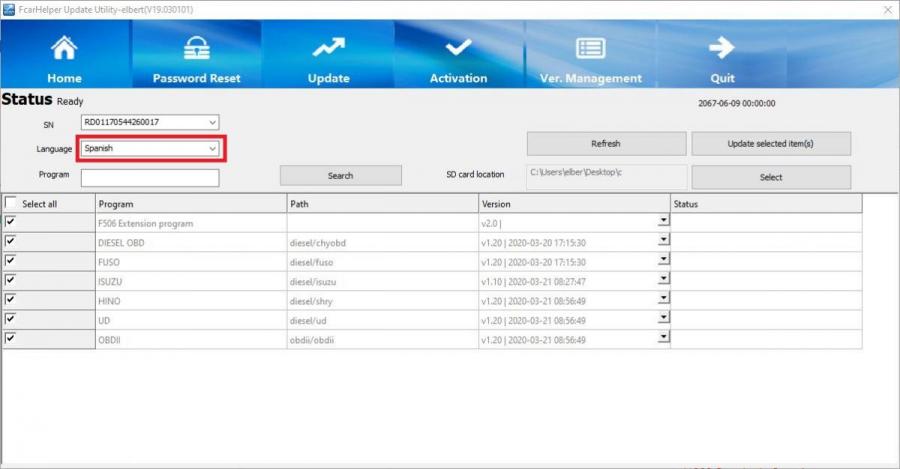Viewport: 900px width, 469px height.
Task: Expand version dropdown for FUSO row
Action: click(x=663, y=261)
